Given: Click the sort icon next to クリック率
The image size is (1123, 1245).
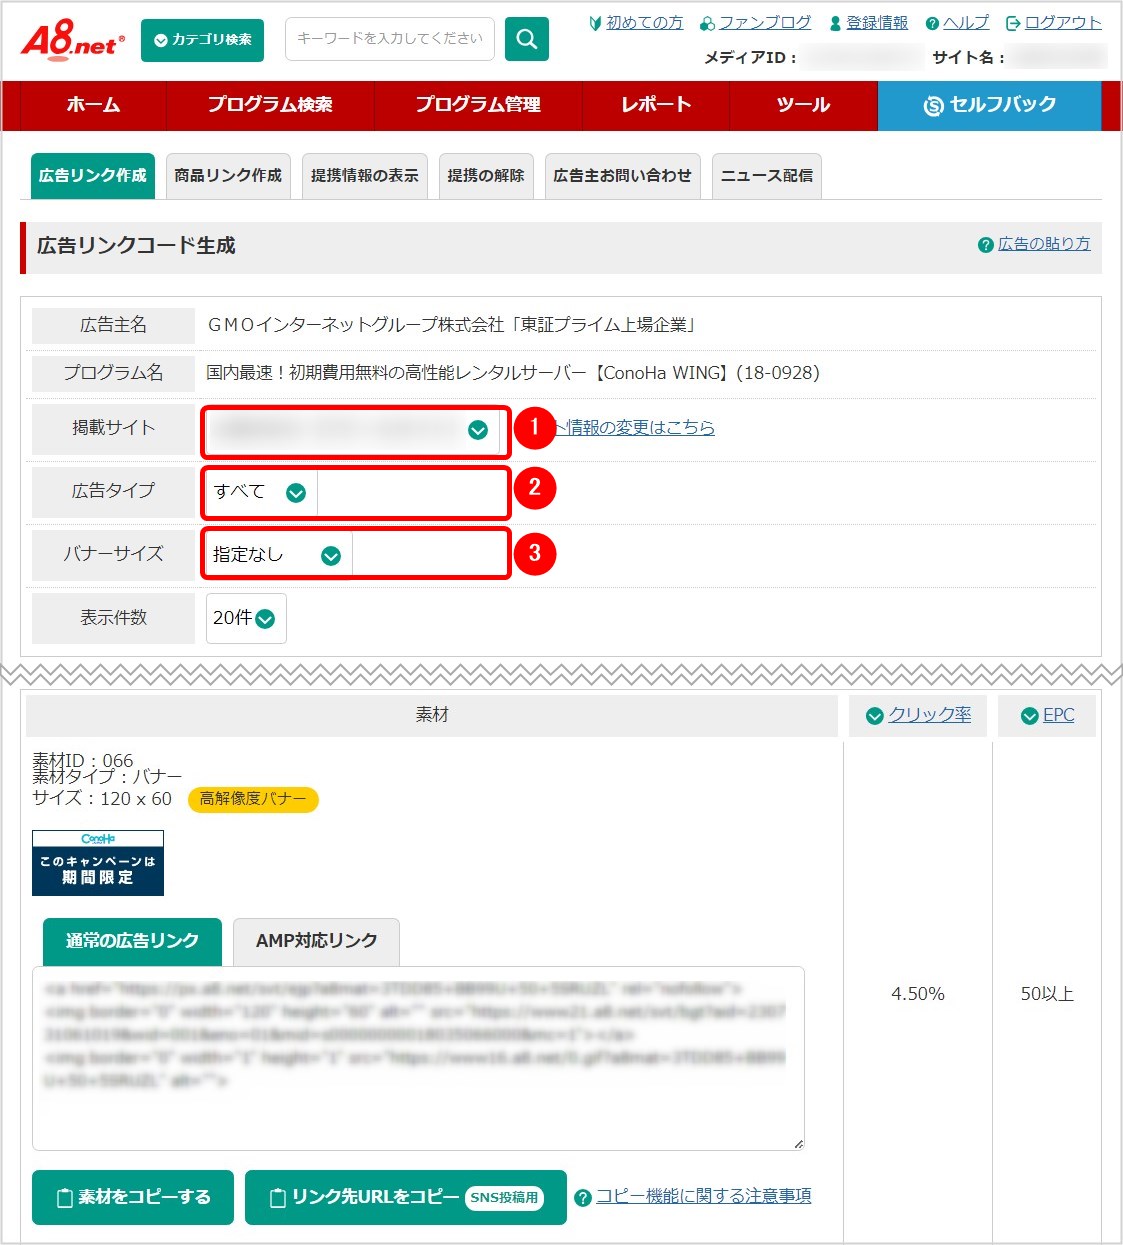Looking at the screenshot, I should pyautogui.click(x=875, y=714).
